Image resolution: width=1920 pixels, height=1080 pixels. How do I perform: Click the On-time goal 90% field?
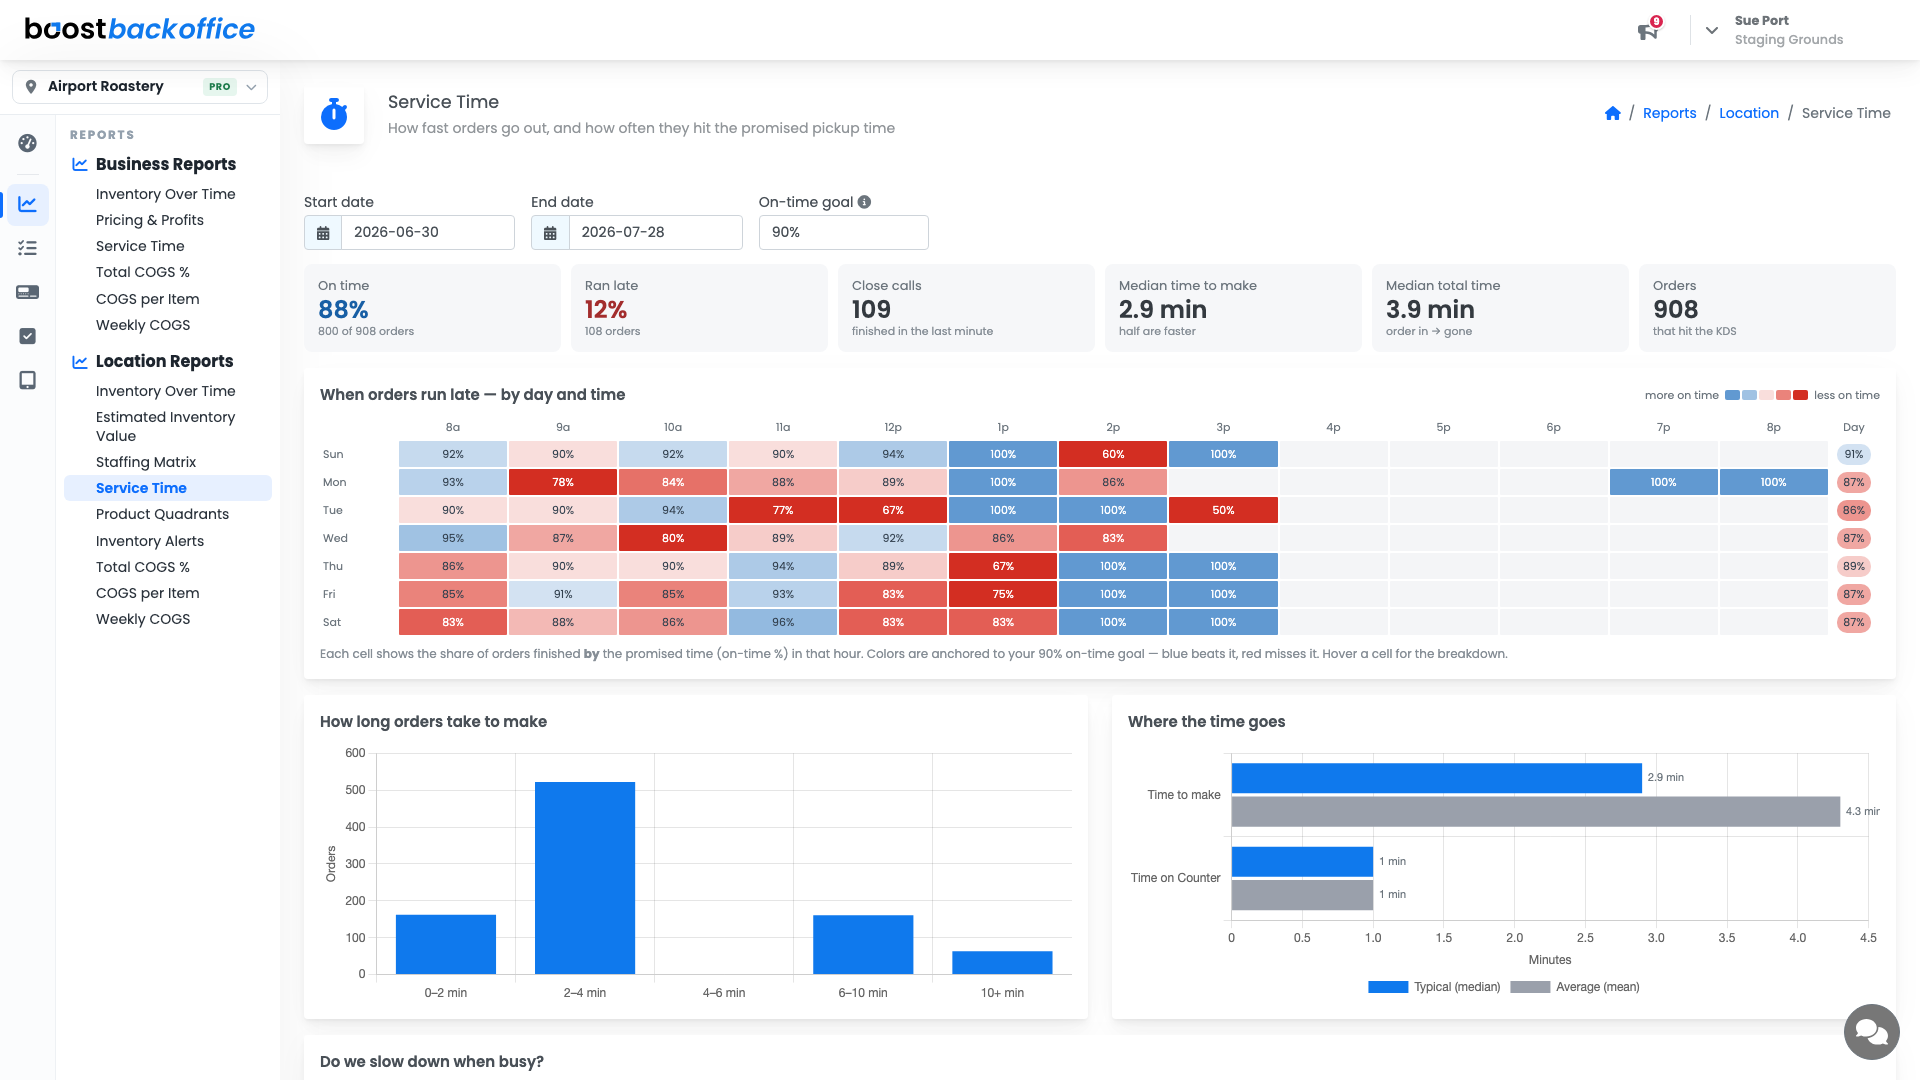point(843,233)
